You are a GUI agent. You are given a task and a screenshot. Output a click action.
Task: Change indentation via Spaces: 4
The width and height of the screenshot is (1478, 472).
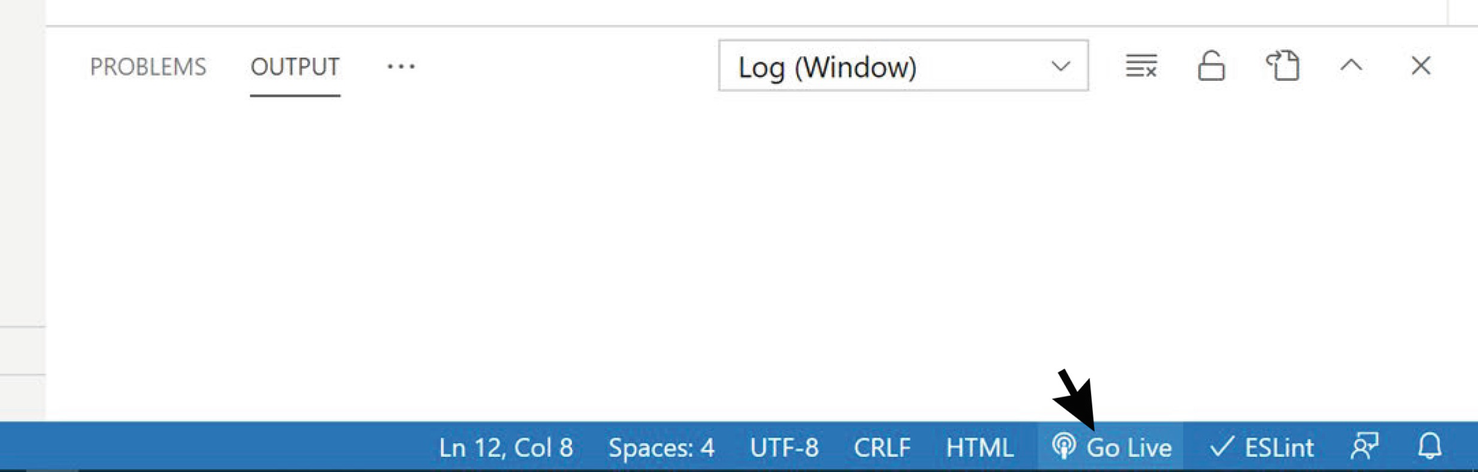661,447
